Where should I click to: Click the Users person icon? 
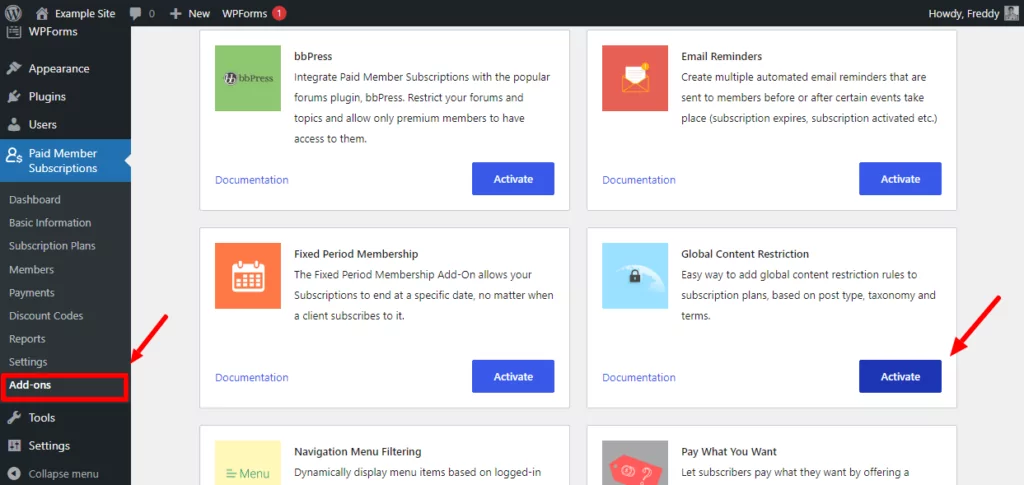14,125
